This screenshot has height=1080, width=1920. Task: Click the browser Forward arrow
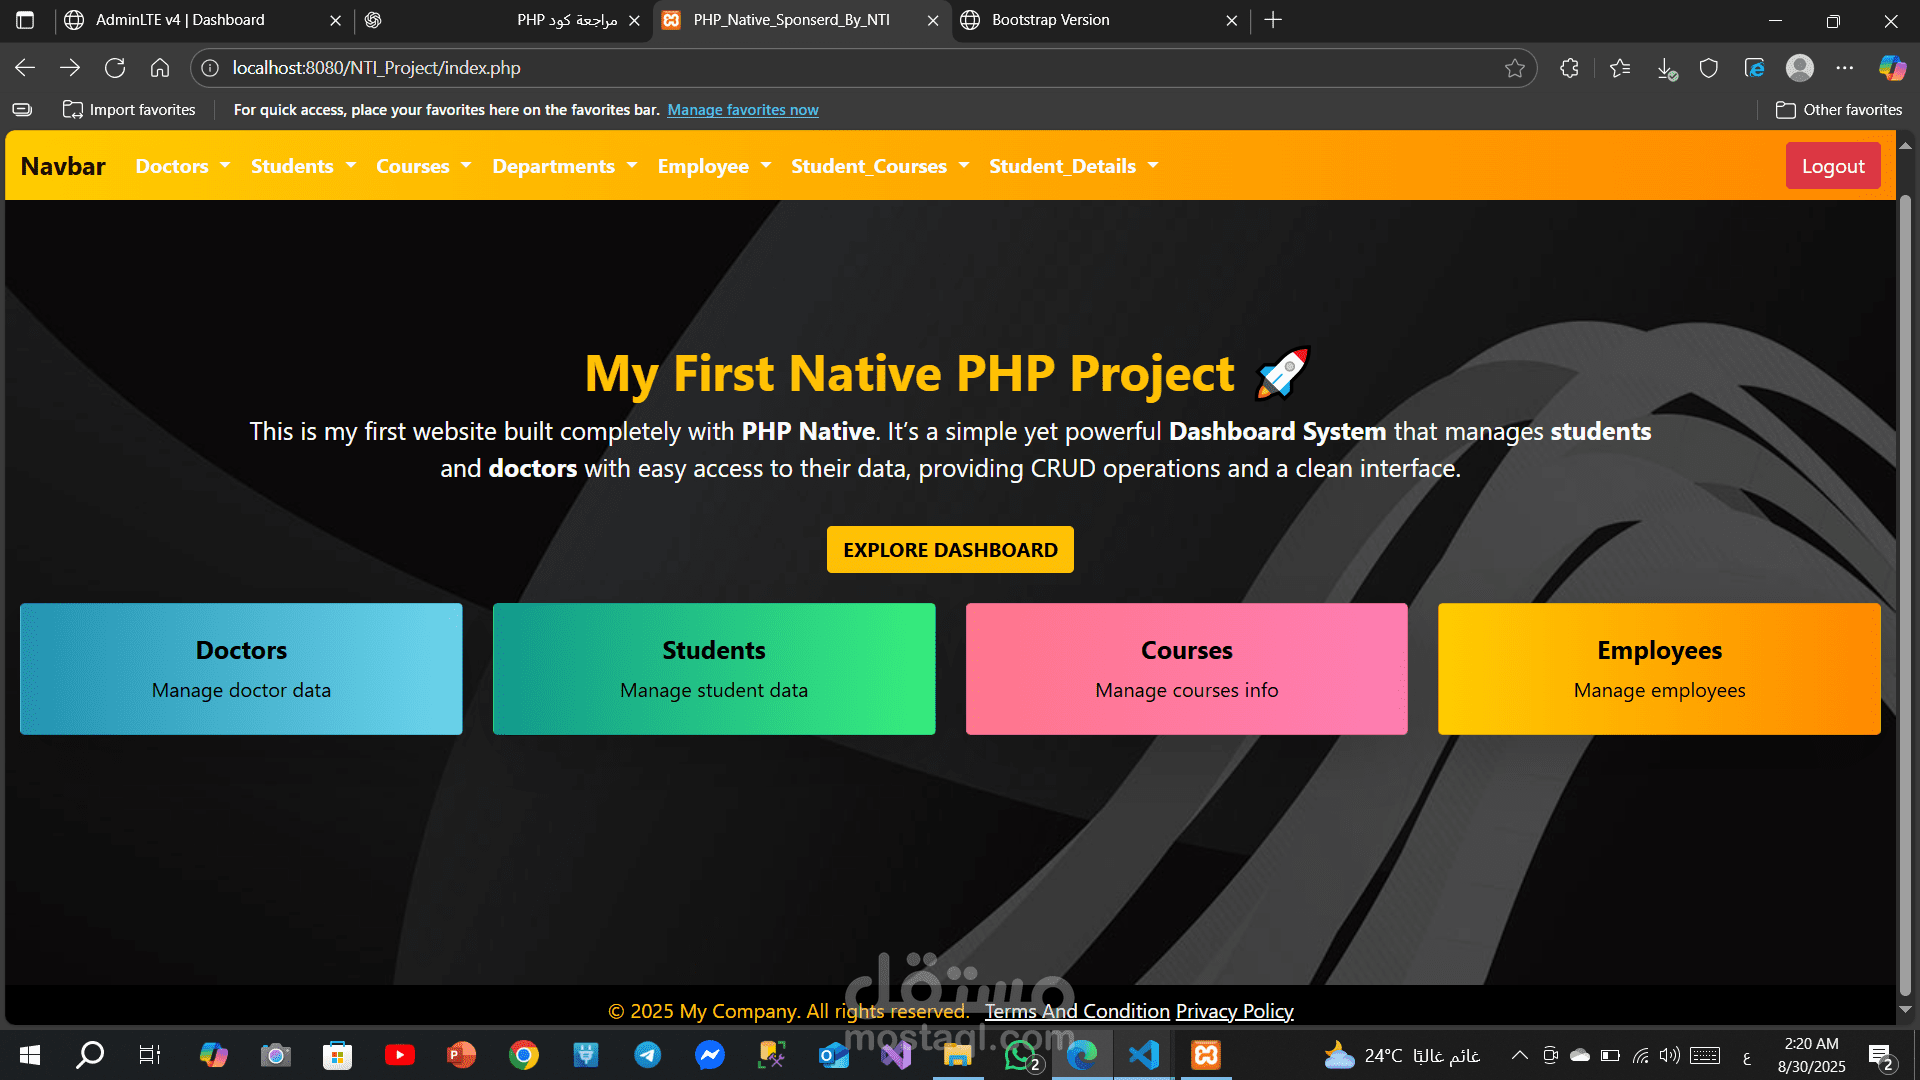(70, 68)
